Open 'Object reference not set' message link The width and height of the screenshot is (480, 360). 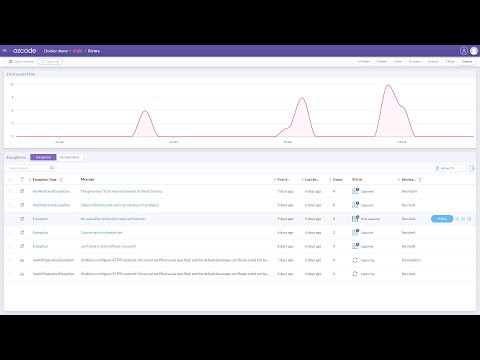pos(120,205)
